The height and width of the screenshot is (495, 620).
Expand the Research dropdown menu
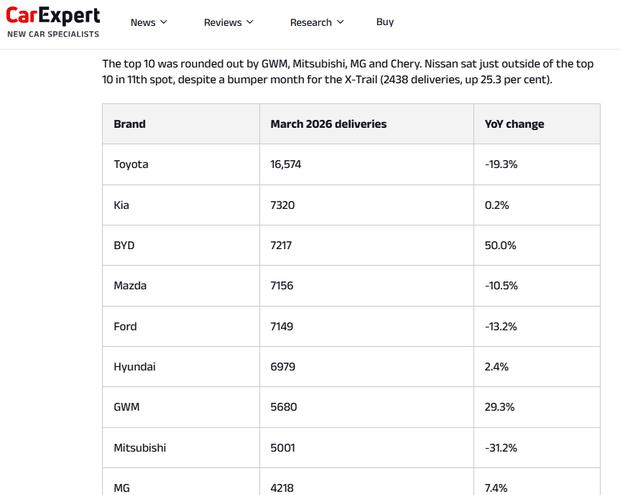coord(316,22)
